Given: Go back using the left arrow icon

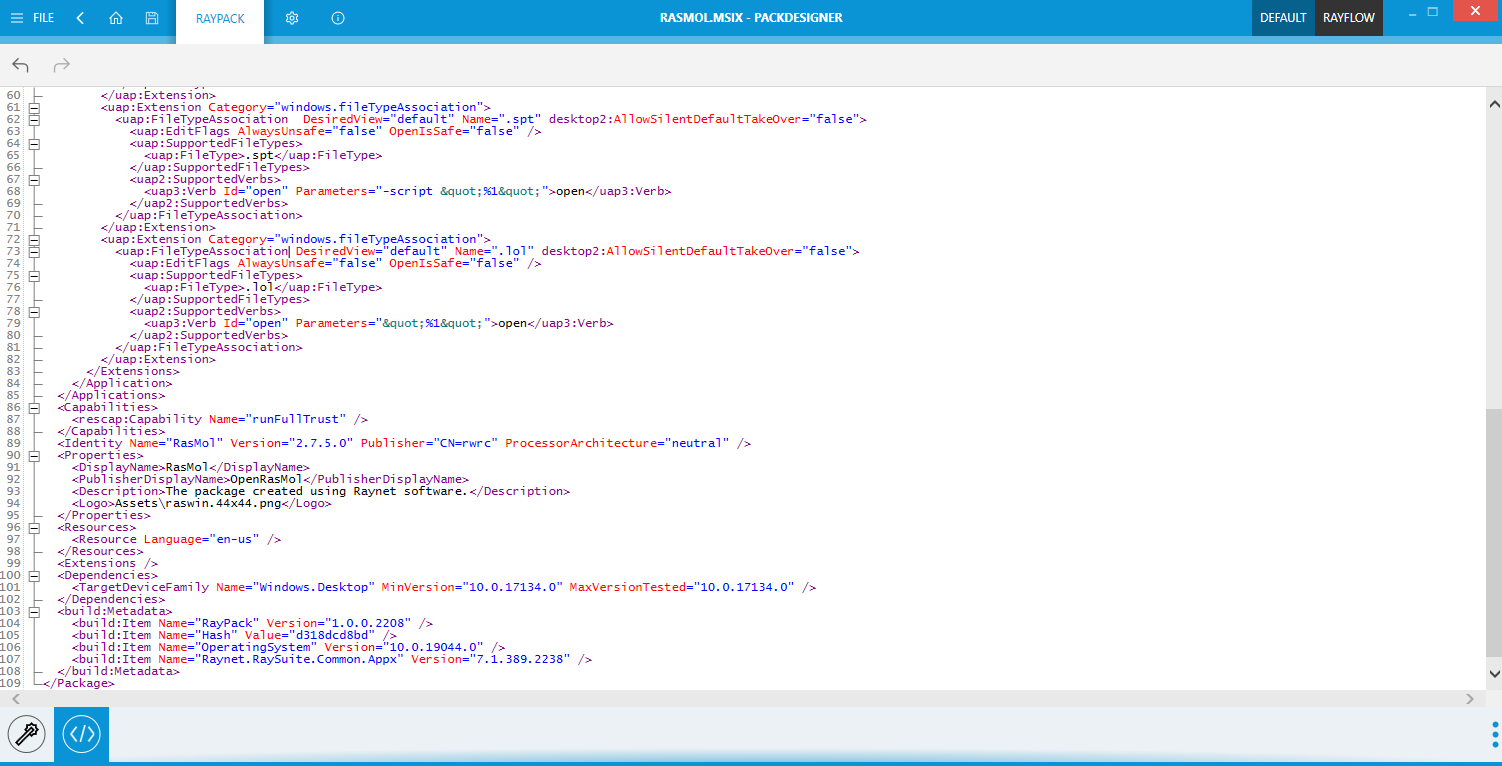Looking at the screenshot, I should coord(80,17).
